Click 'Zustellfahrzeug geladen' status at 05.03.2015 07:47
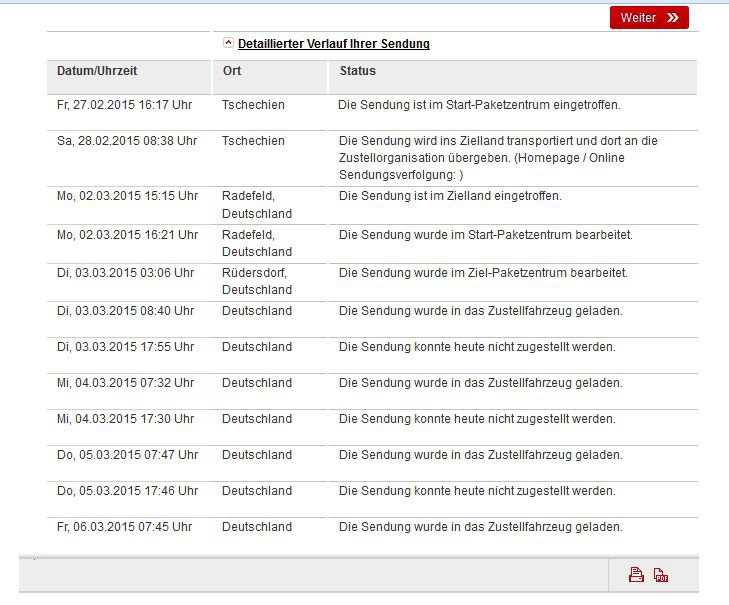This screenshot has height=605, width=729. 481,454
